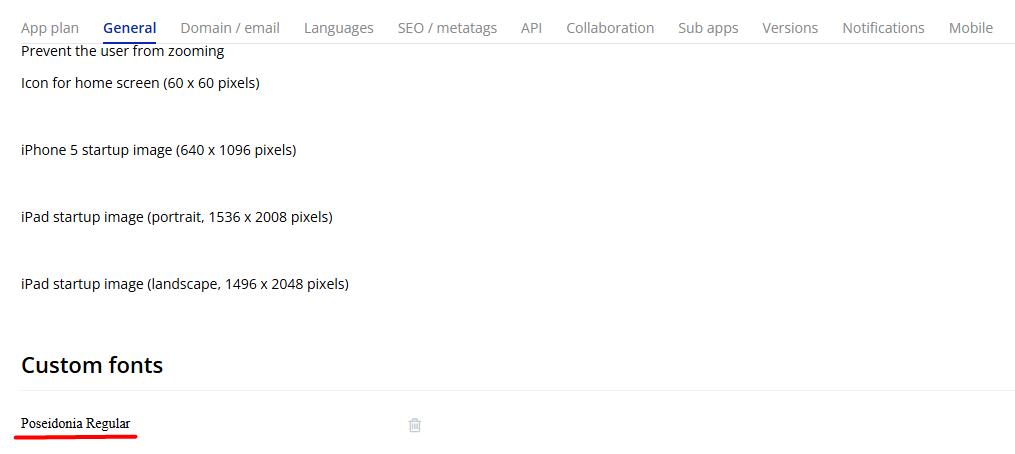Select the General tab
This screenshot has width=1015, height=454.
click(130, 28)
